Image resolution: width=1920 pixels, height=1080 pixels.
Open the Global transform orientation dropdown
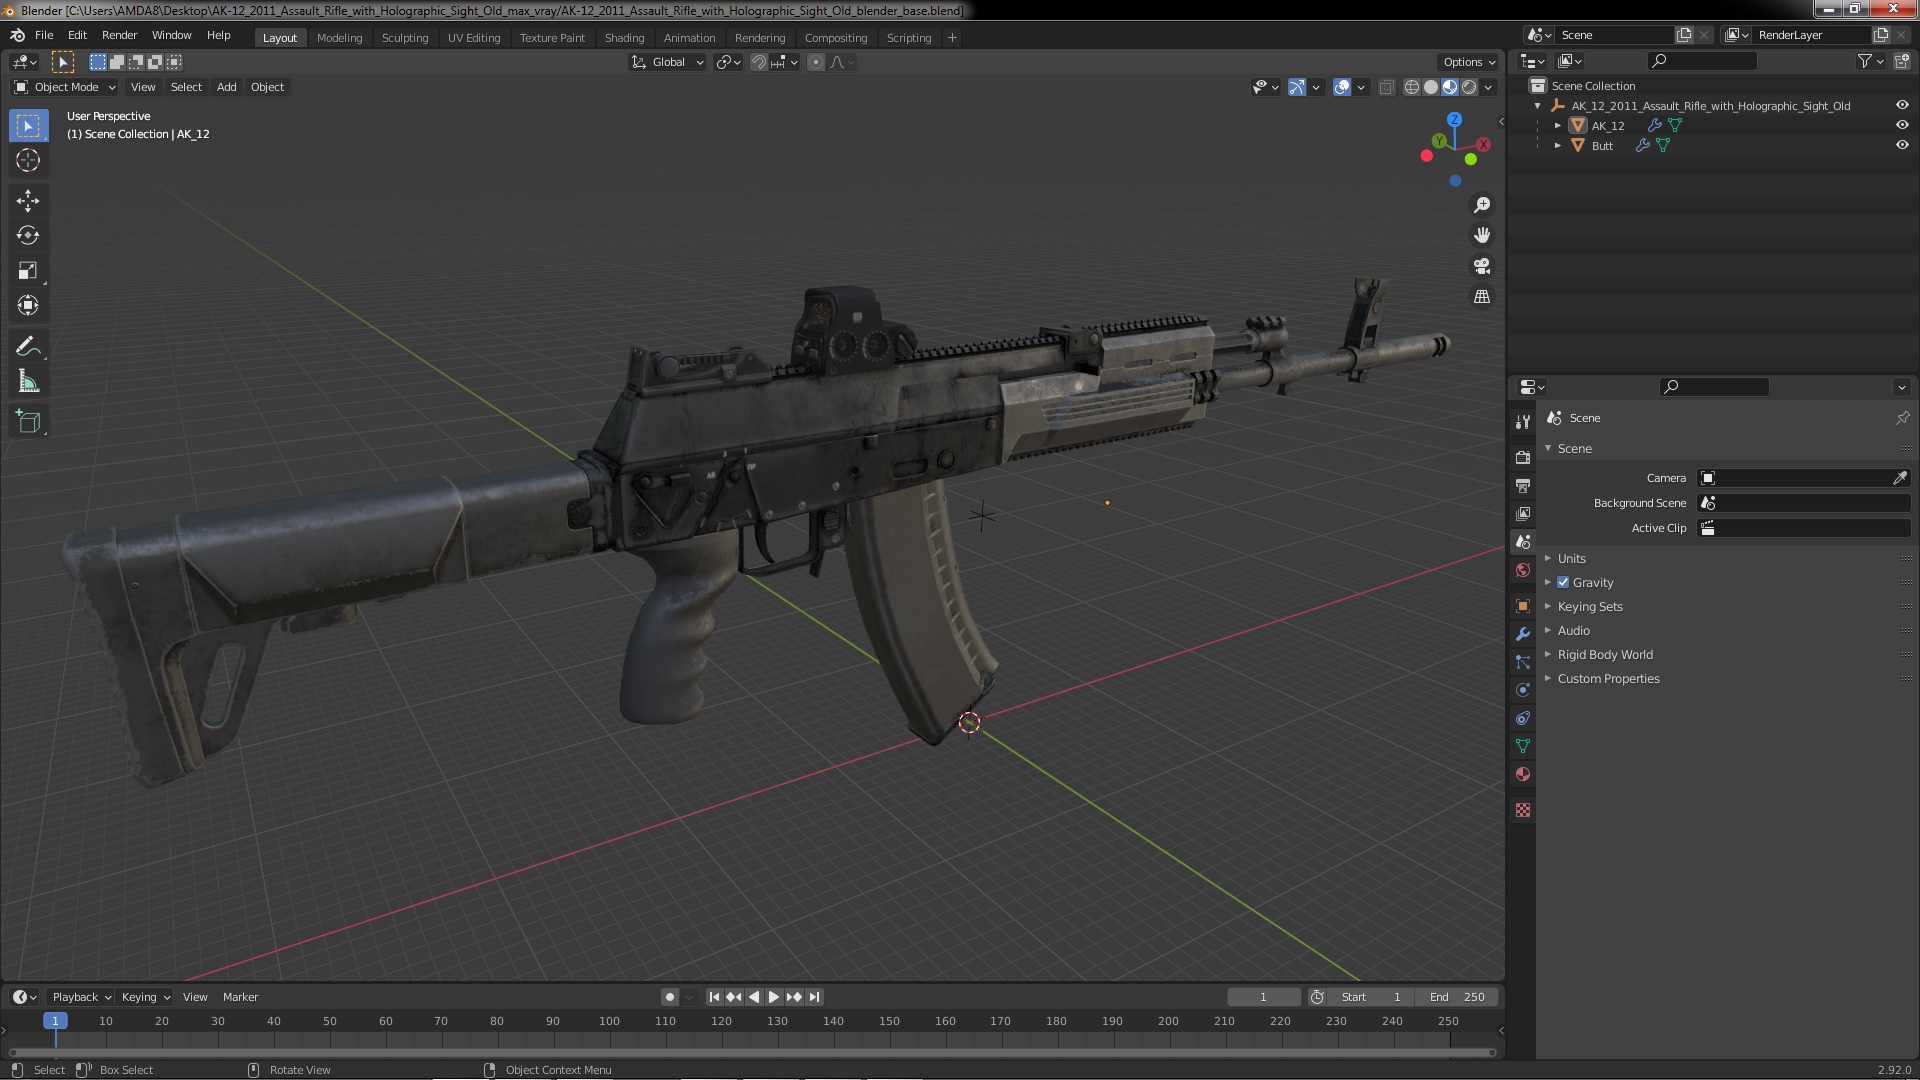point(667,62)
